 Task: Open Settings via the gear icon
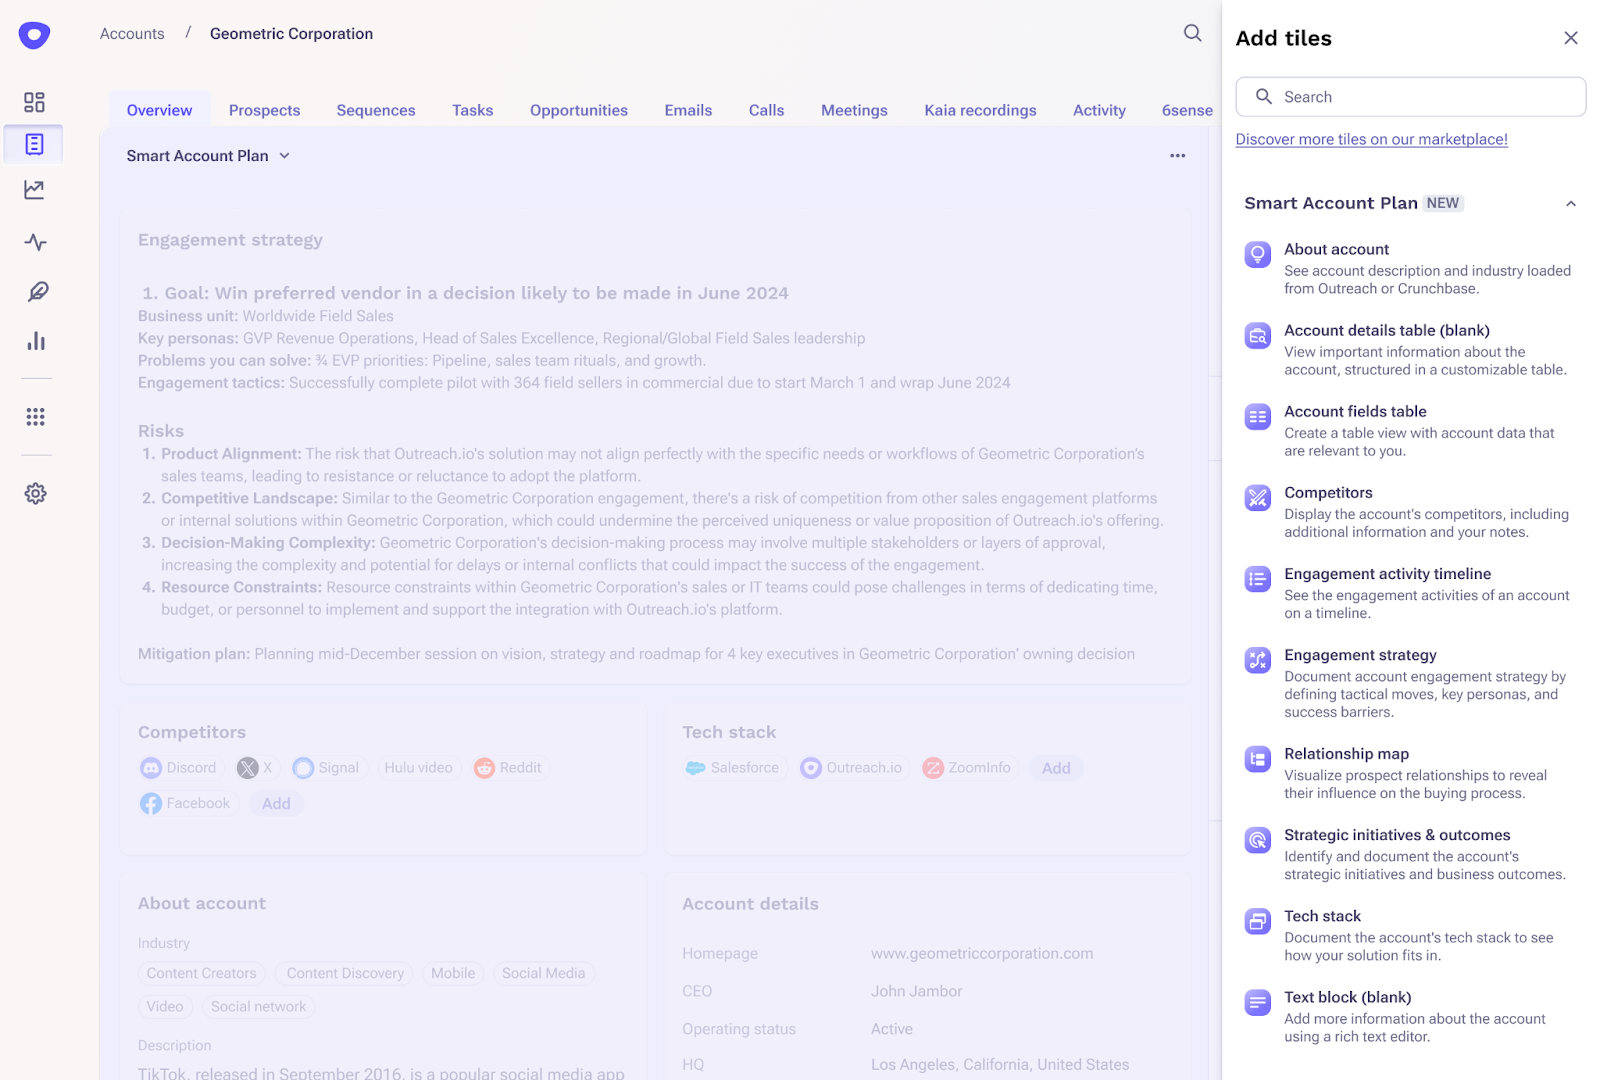tap(34, 493)
